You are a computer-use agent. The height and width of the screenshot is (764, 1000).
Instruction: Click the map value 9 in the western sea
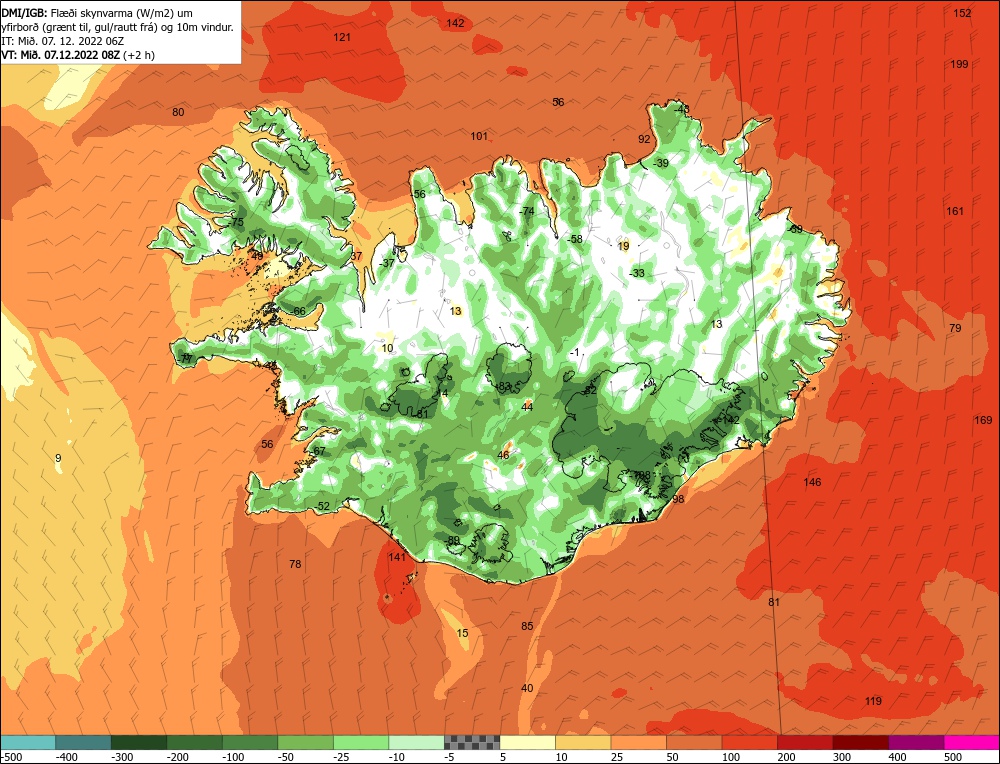click(x=58, y=458)
